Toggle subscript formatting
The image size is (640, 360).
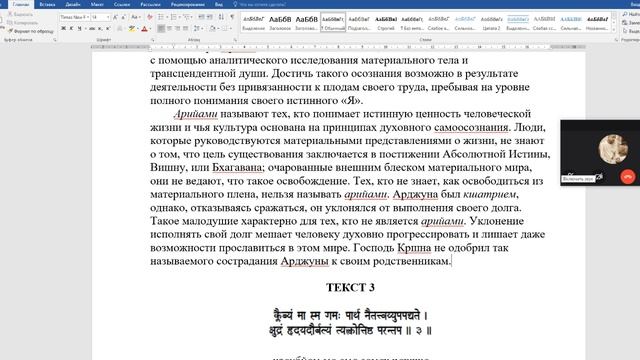[x=100, y=29]
